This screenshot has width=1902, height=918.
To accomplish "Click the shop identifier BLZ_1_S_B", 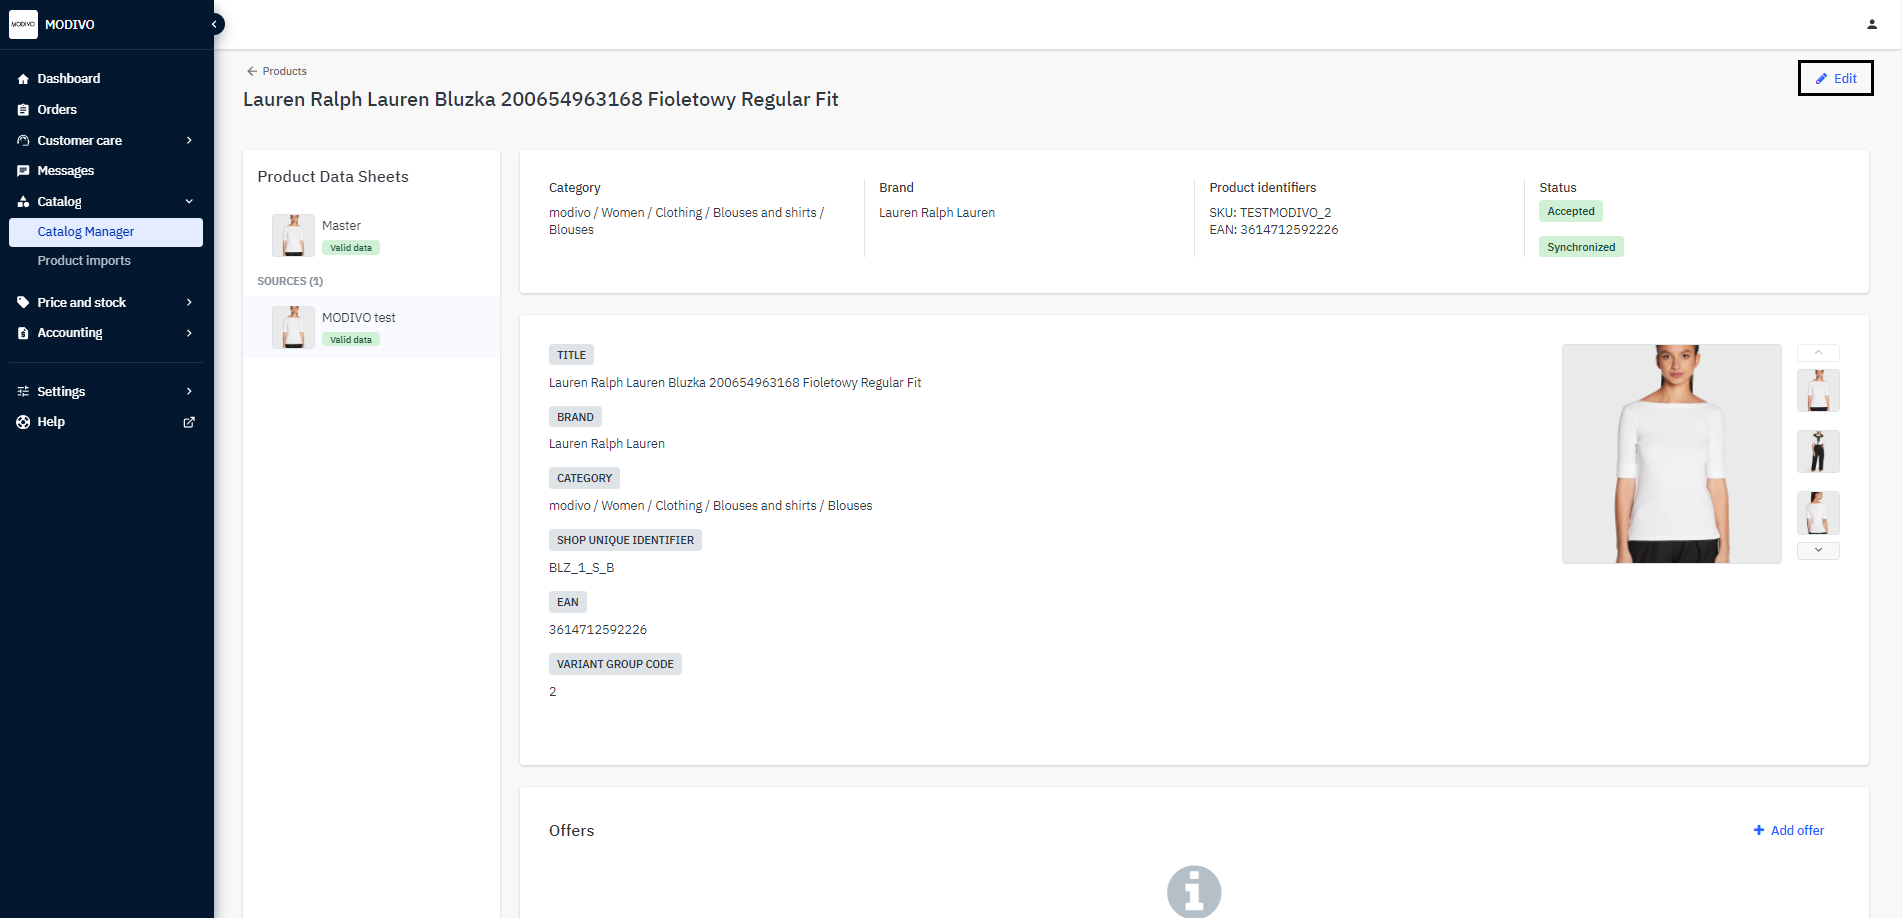I will click(x=582, y=568).
